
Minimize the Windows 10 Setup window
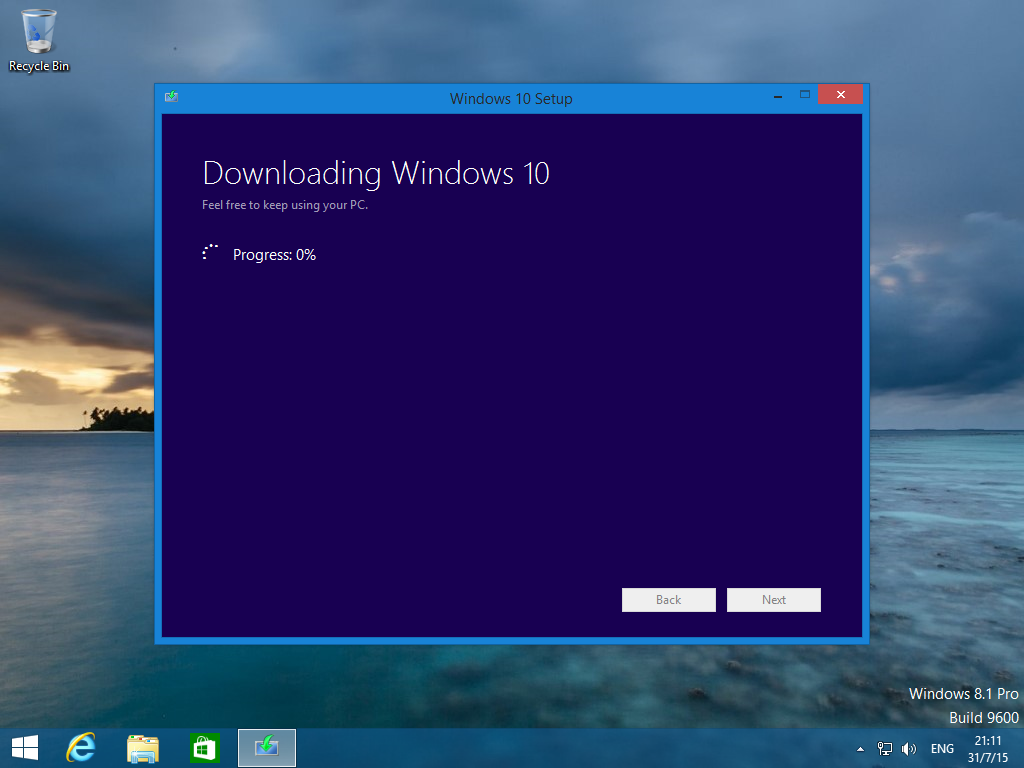778,95
